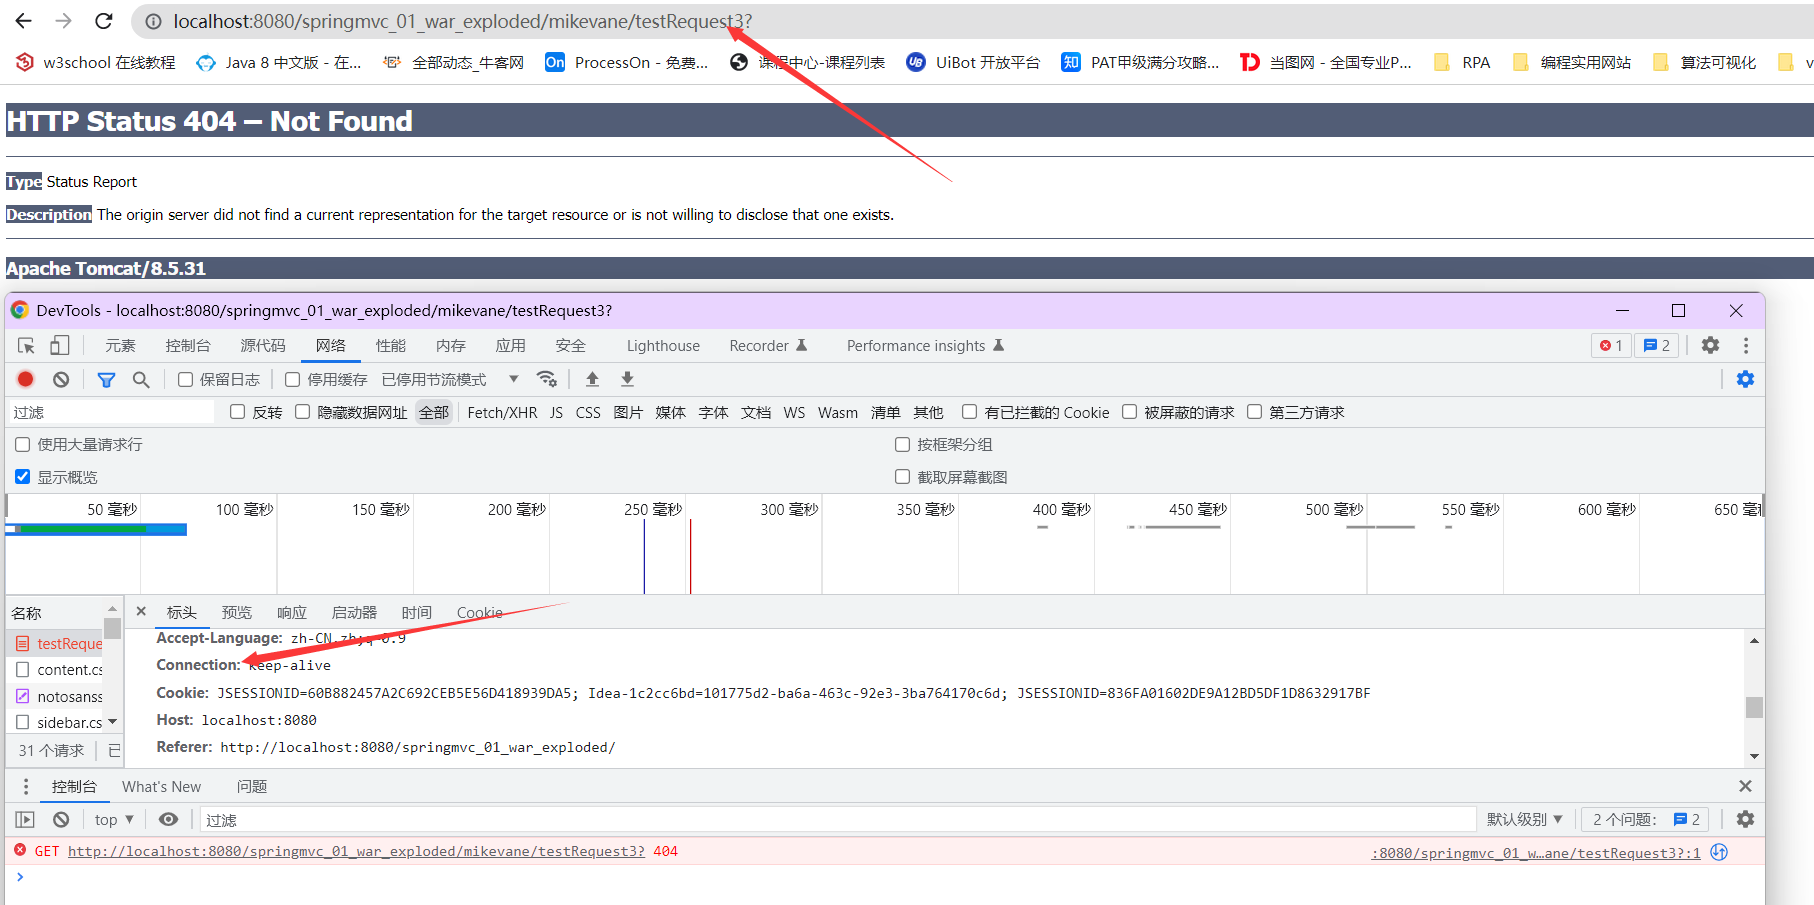Open DevTools settings with the gear icon
Viewport: 1814px width, 905px height.
(x=1710, y=345)
